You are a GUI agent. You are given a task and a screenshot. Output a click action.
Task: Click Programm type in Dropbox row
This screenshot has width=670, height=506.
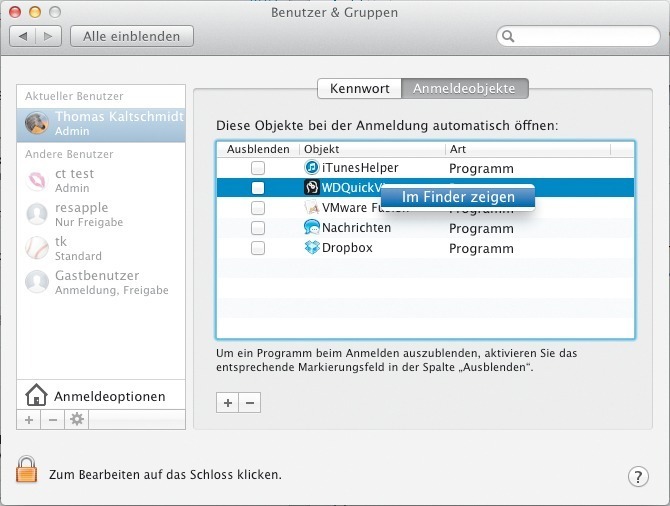click(481, 249)
